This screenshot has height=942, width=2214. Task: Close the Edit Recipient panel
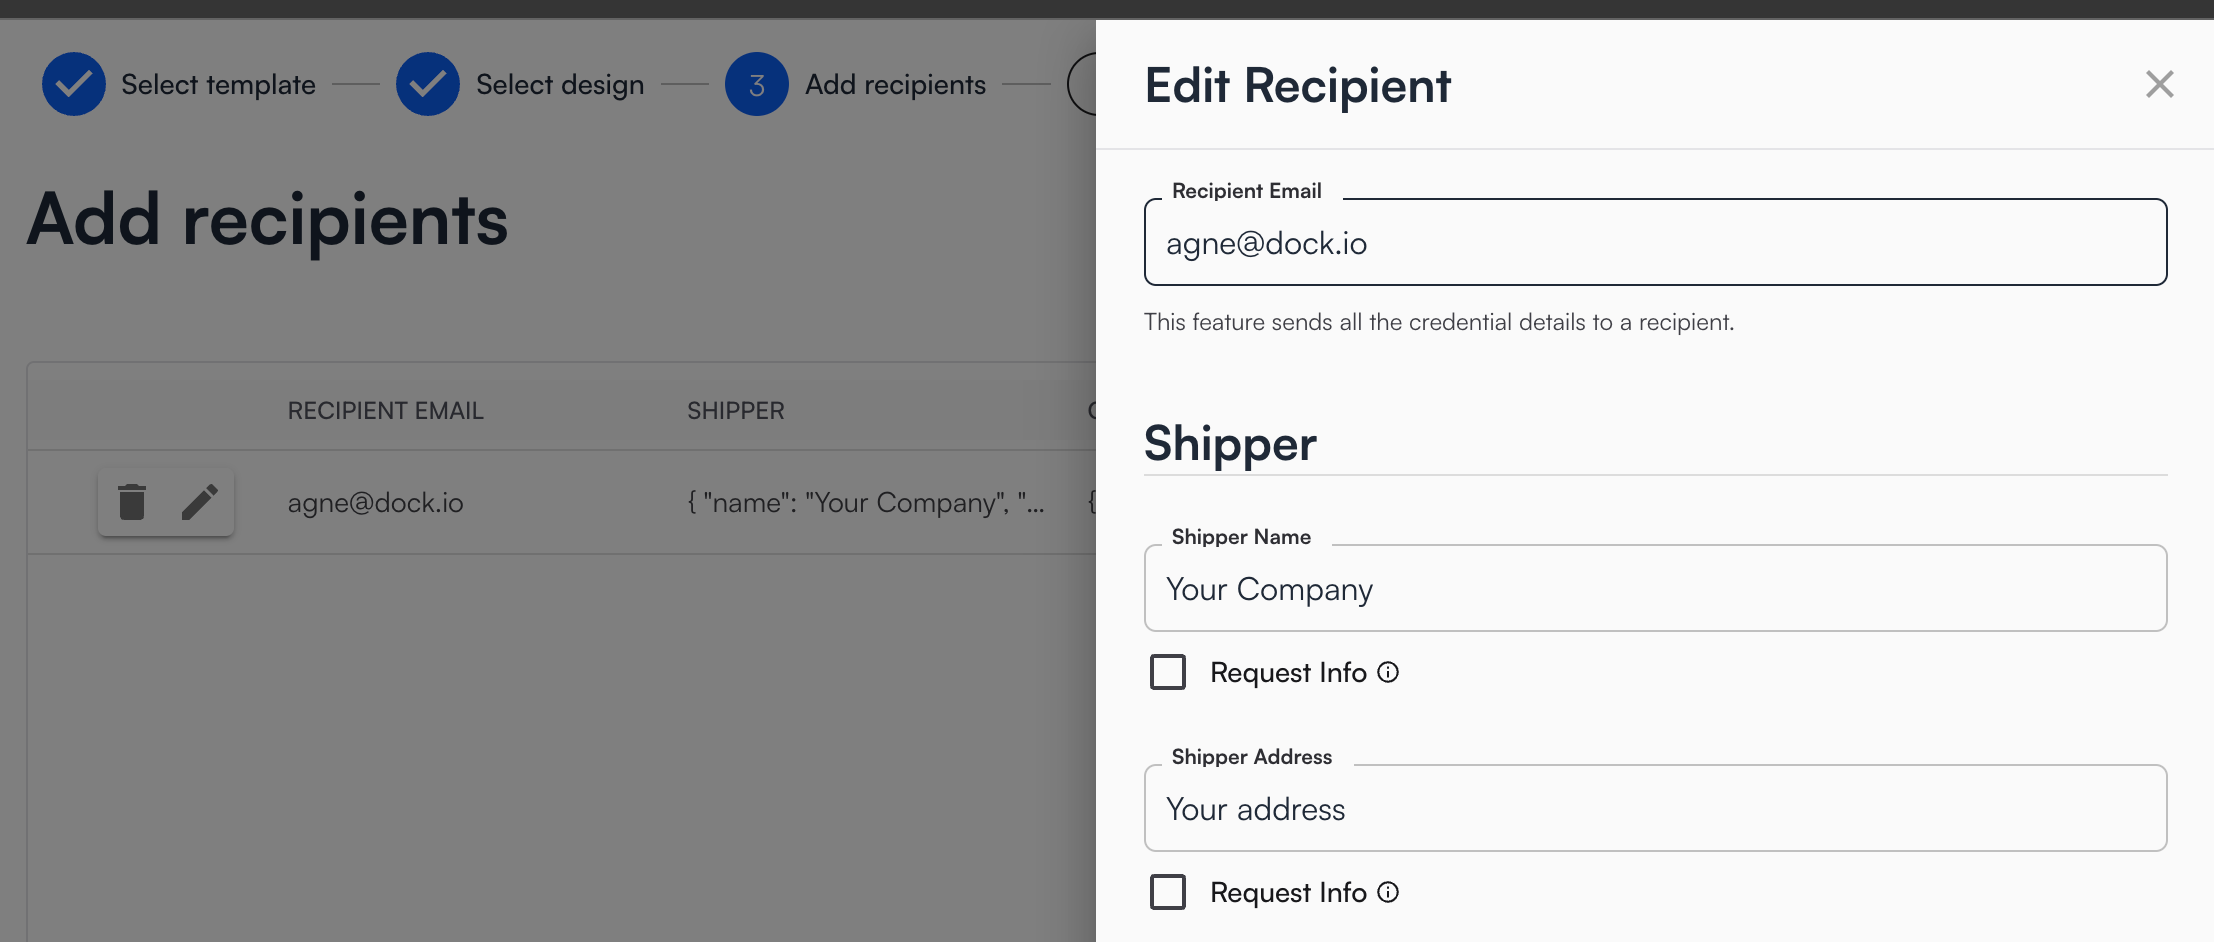[2159, 84]
